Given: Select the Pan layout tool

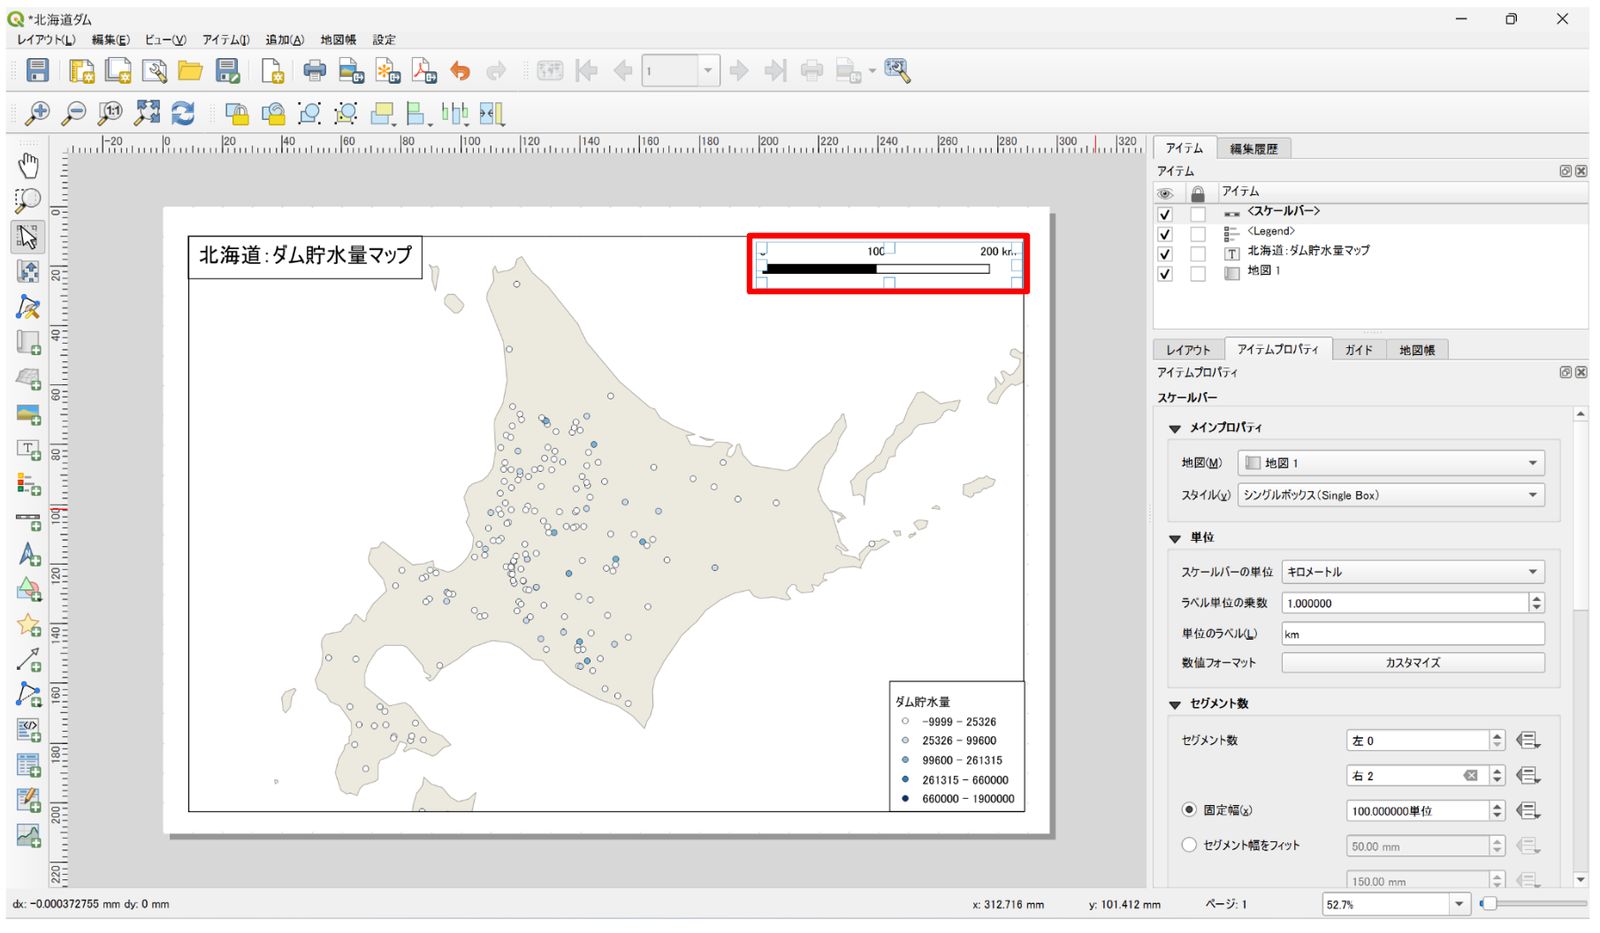Looking at the screenshot, I should click(x=28, y=165).
